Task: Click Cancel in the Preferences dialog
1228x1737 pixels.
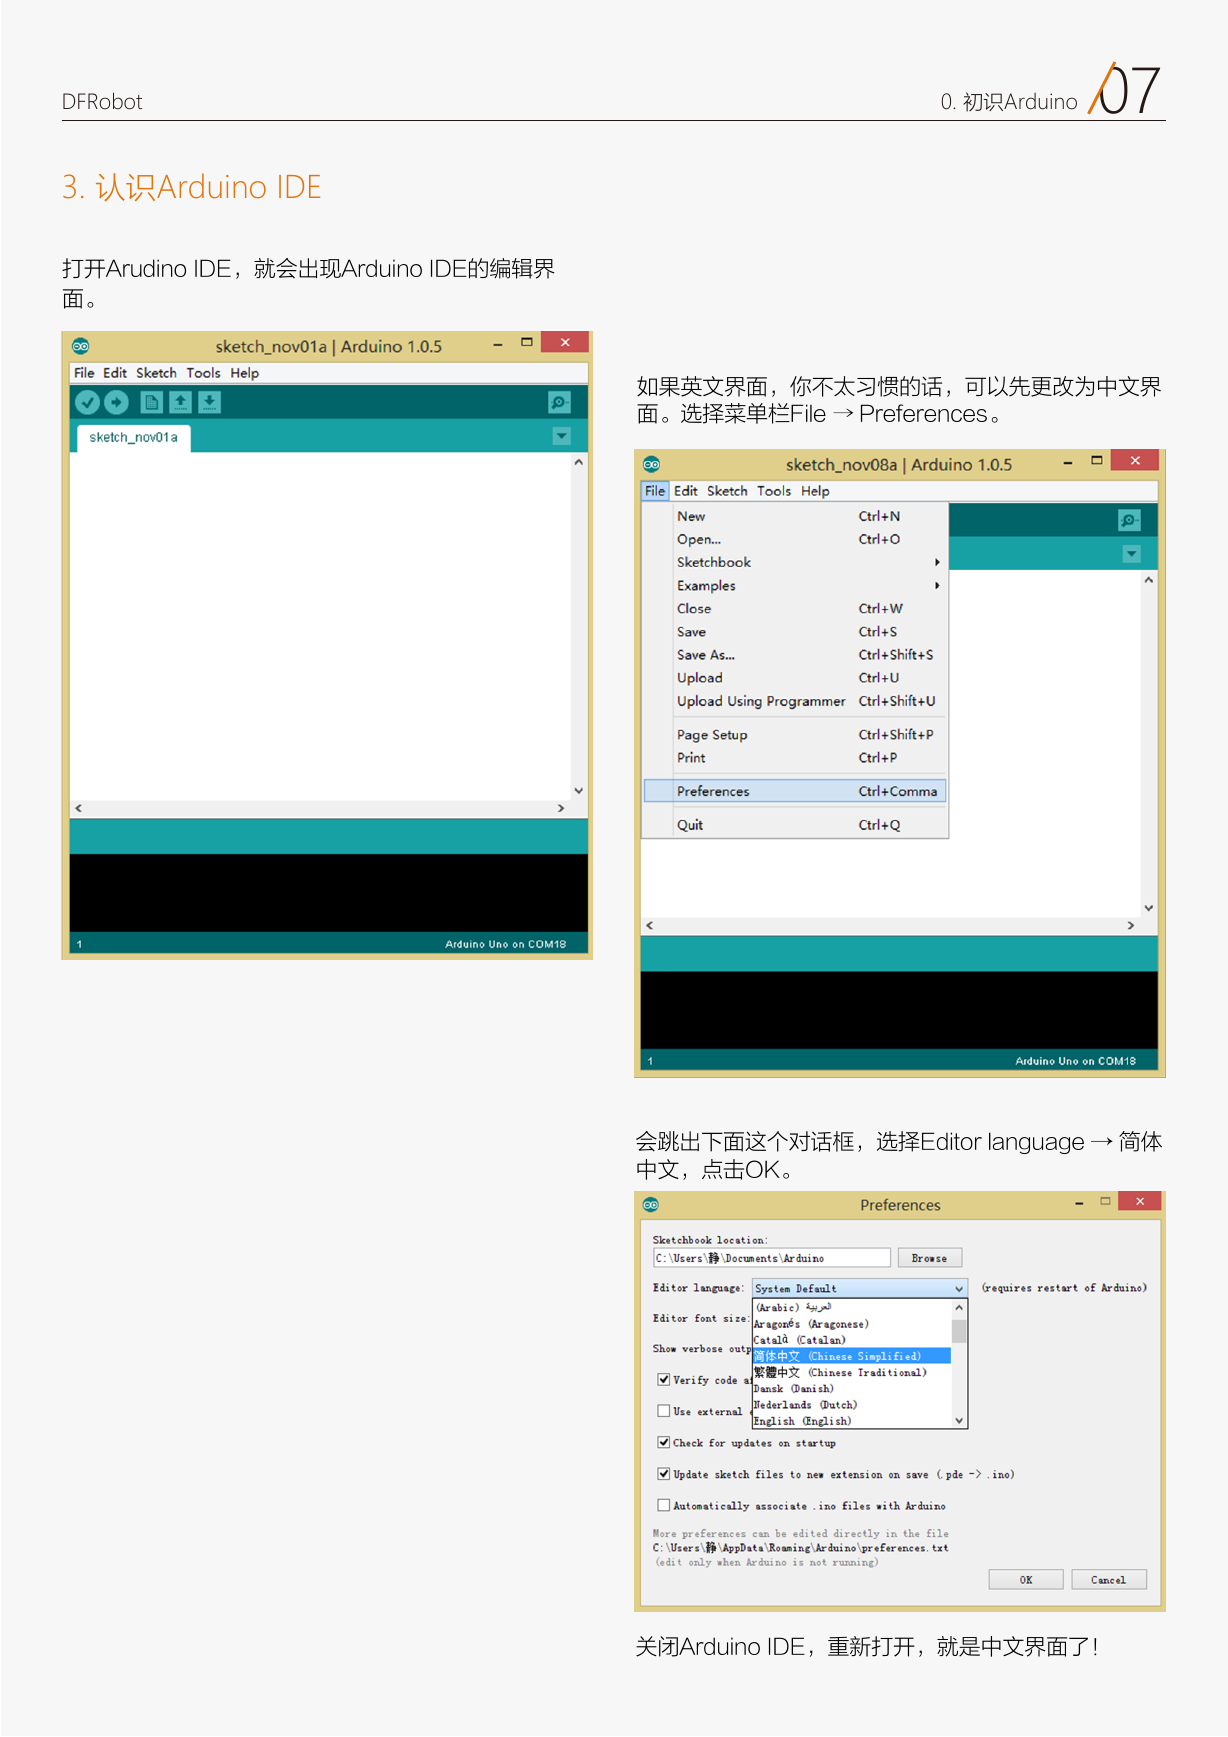Action: [x=1108, y=1580]
